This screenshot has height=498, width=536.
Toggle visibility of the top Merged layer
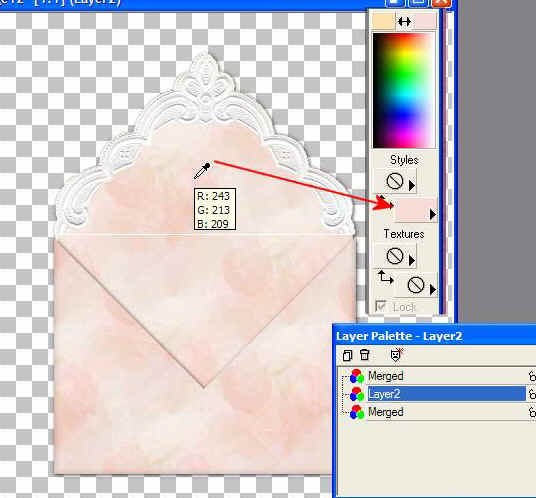(532, 376)
